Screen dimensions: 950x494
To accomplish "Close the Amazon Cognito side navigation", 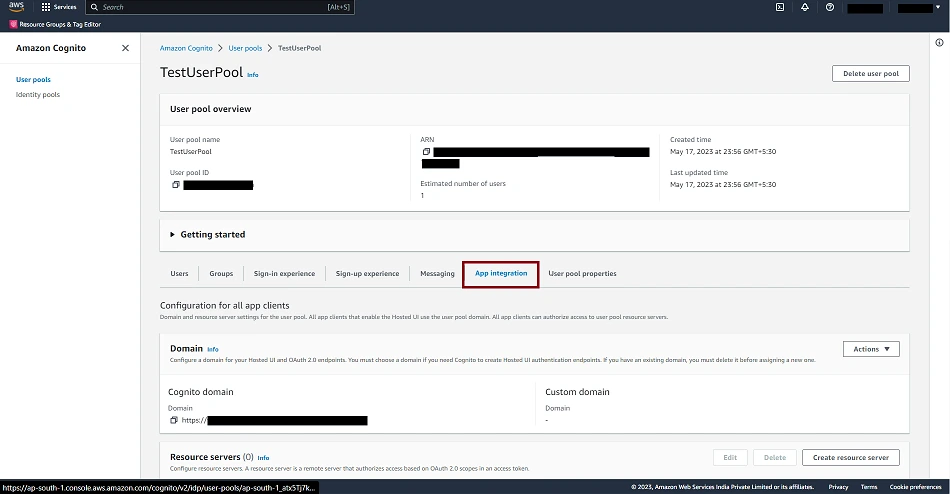I will click(125, 48).
